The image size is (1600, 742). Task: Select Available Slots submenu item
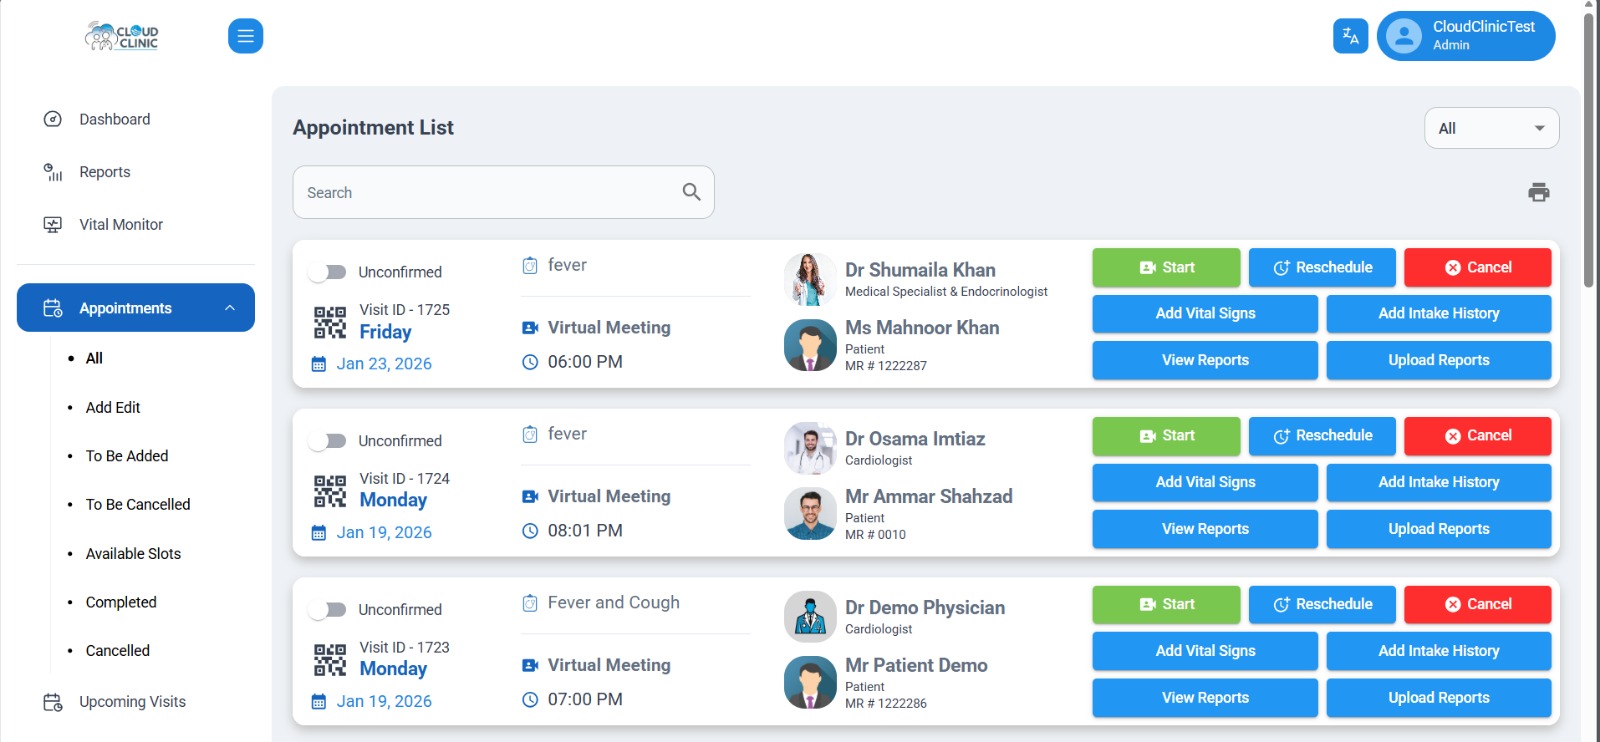(133, 554)
